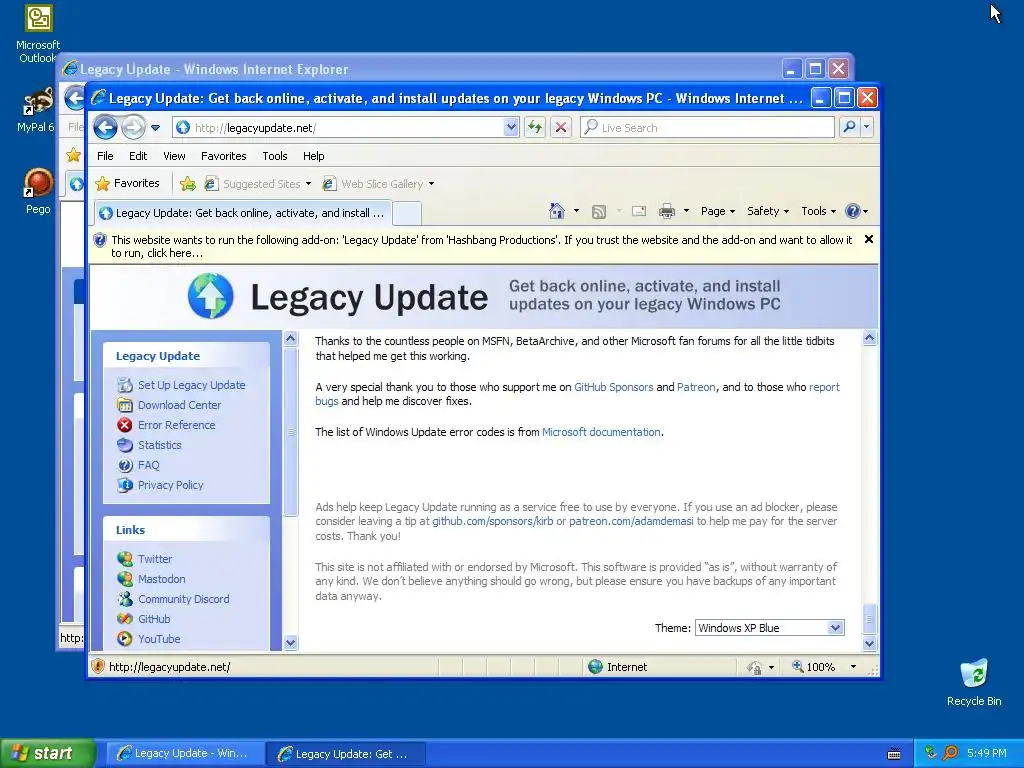Viewport: 1024px width, 768px height.
Task: Open the search provider dropdown arrow
Action: pos(867,127)
